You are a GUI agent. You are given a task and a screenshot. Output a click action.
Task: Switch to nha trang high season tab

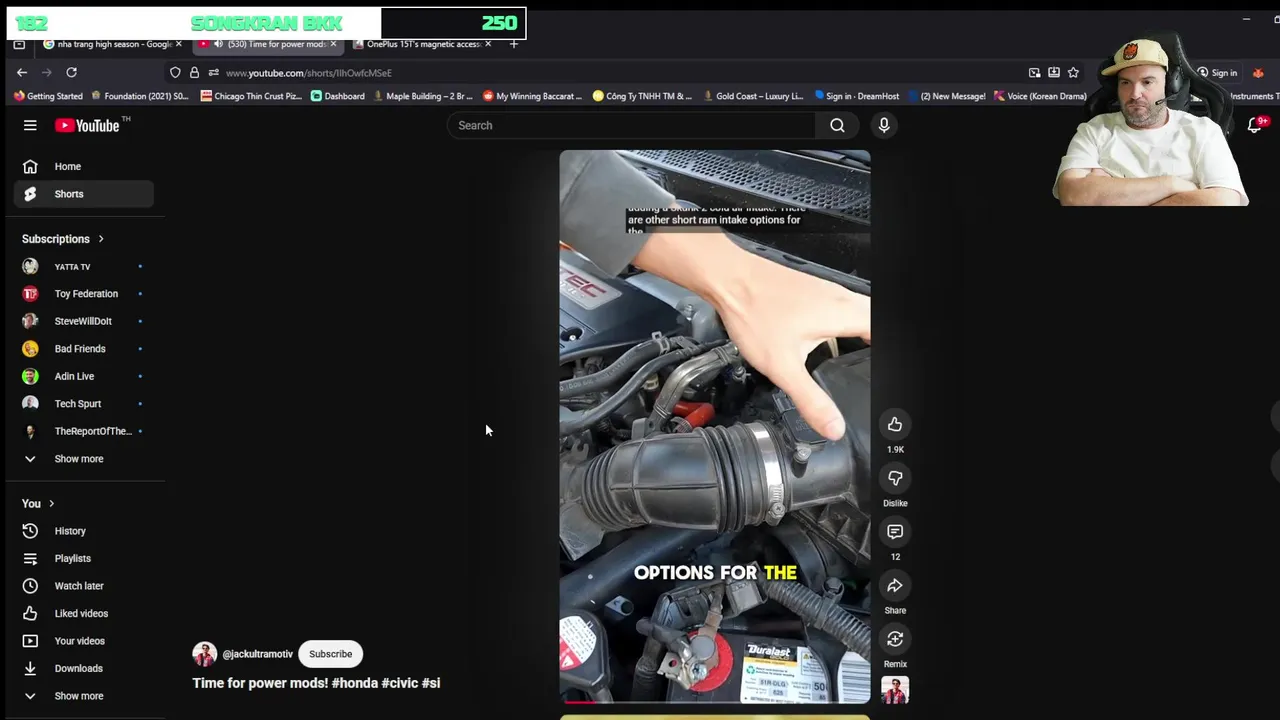(x=112, y=44)
